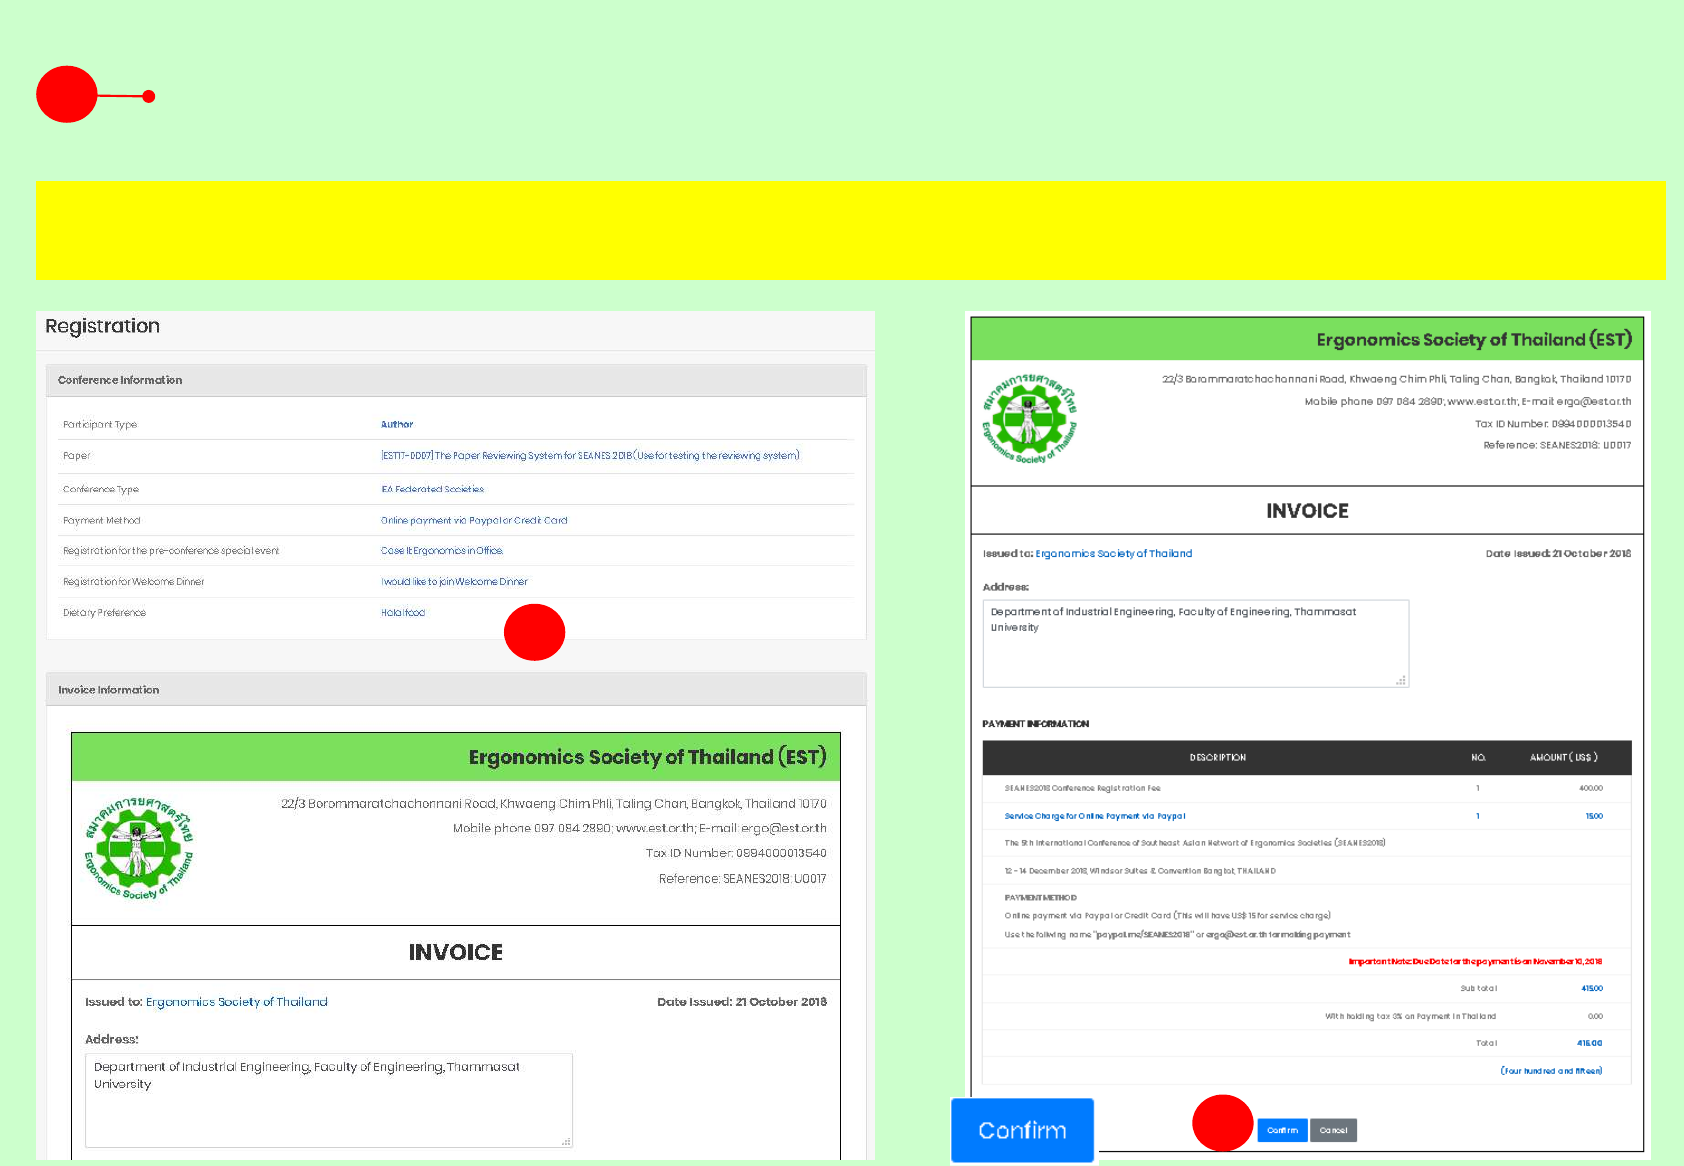This screenshot has height=1166, width=1684.
Task: Select the 'EA Federated Societies' conference type value
Action: 432,489
